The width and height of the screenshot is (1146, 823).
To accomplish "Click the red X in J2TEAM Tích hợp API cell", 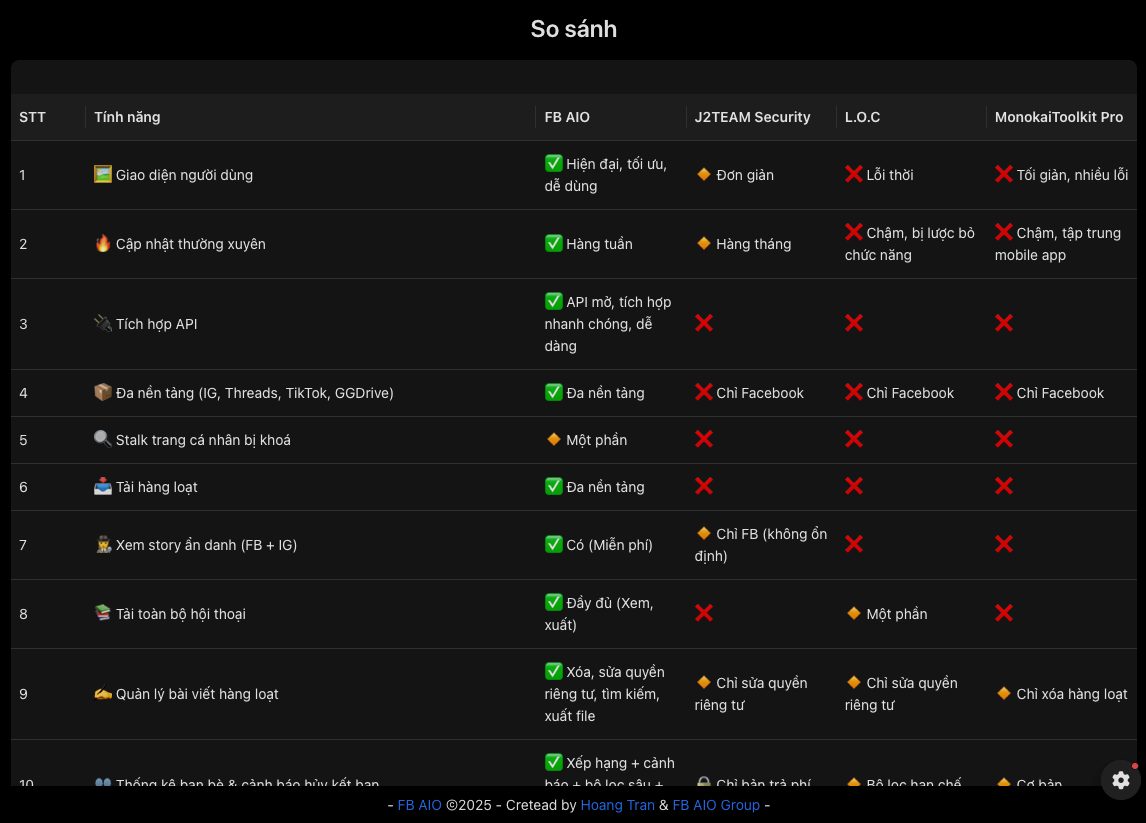I will point(704,323).
